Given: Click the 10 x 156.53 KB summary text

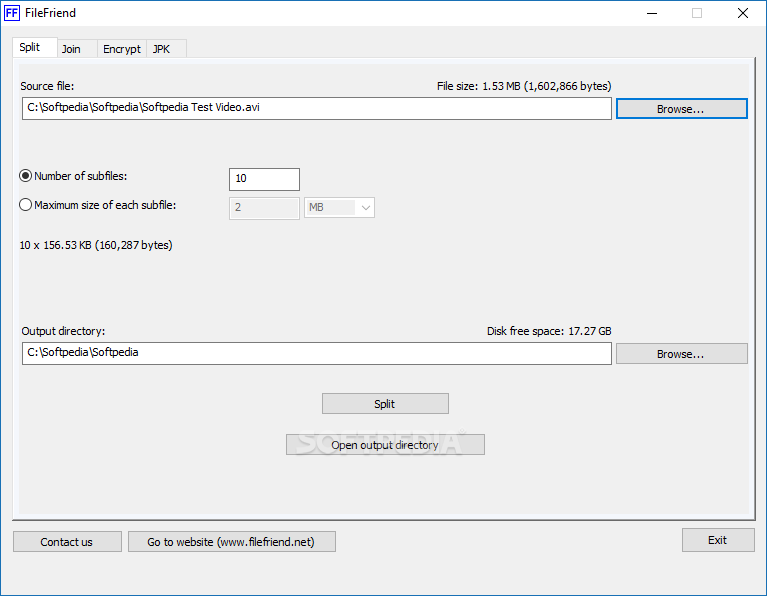Looking at the screenshot, I should coord(96,245).
